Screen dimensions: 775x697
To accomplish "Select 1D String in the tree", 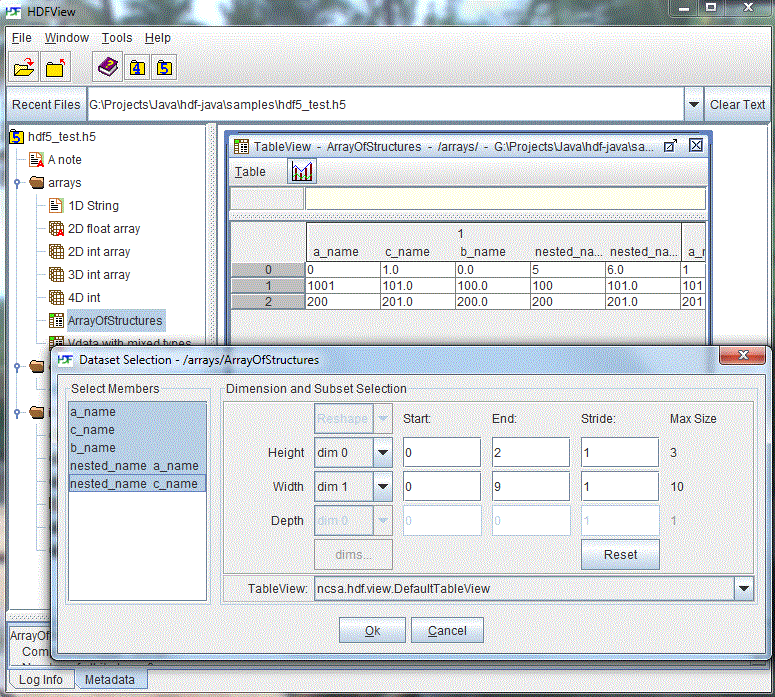I will click(x=93, y=206).
